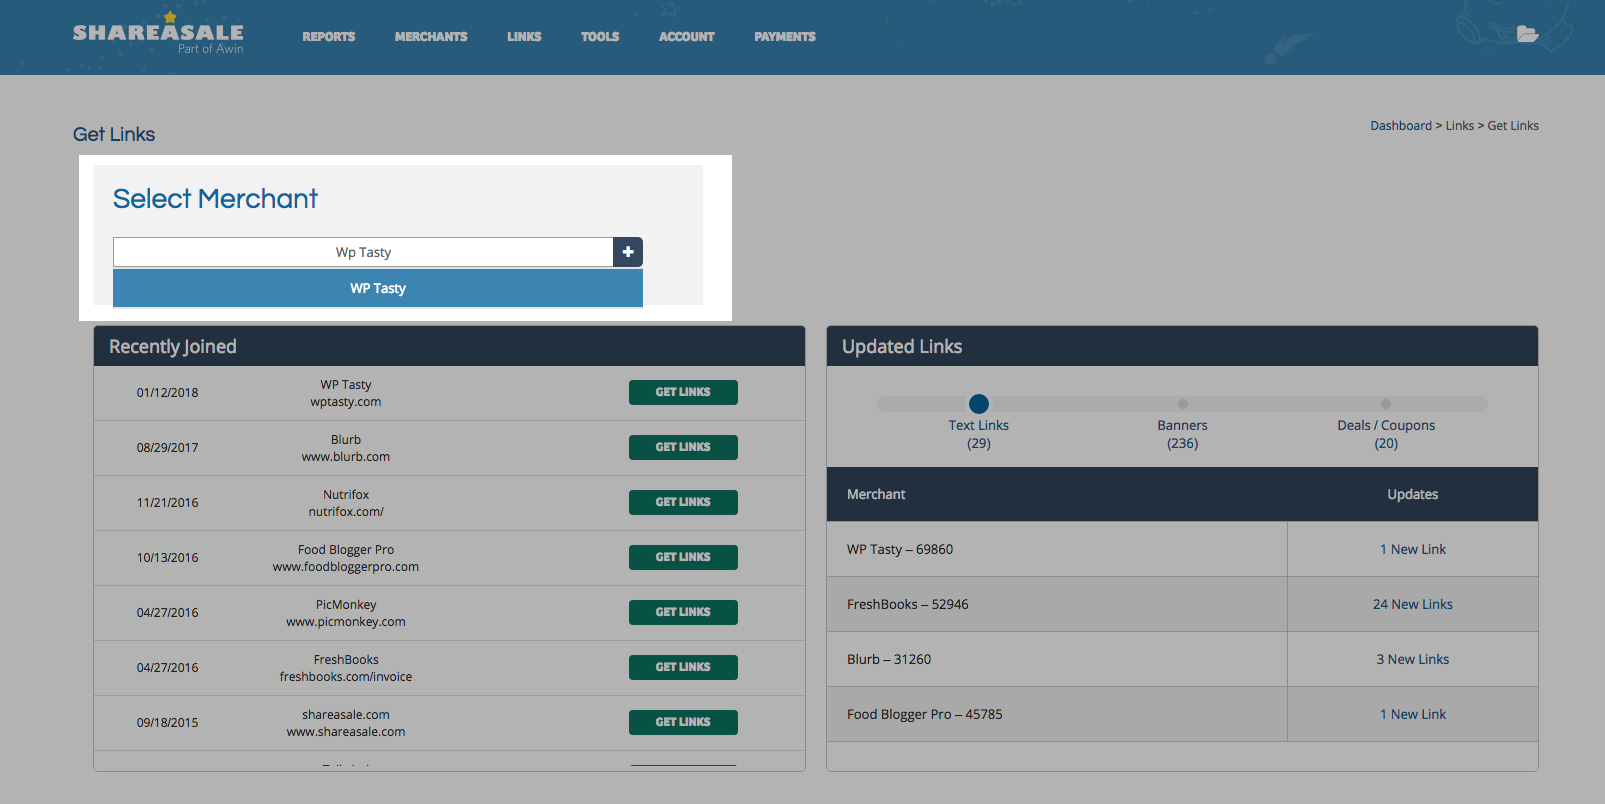This screenshot has width=1605, height=804.
Task: Click the Updates column header
Action: pos(1413,494)
